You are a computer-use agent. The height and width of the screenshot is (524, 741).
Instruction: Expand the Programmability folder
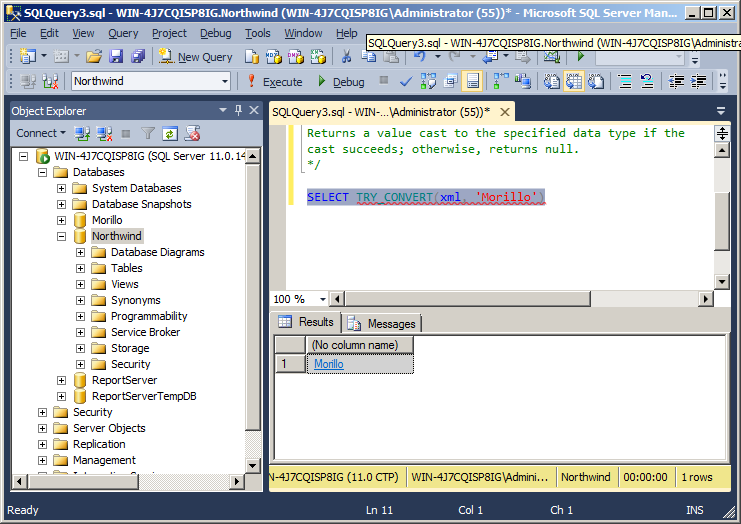[x=80, y=316]
